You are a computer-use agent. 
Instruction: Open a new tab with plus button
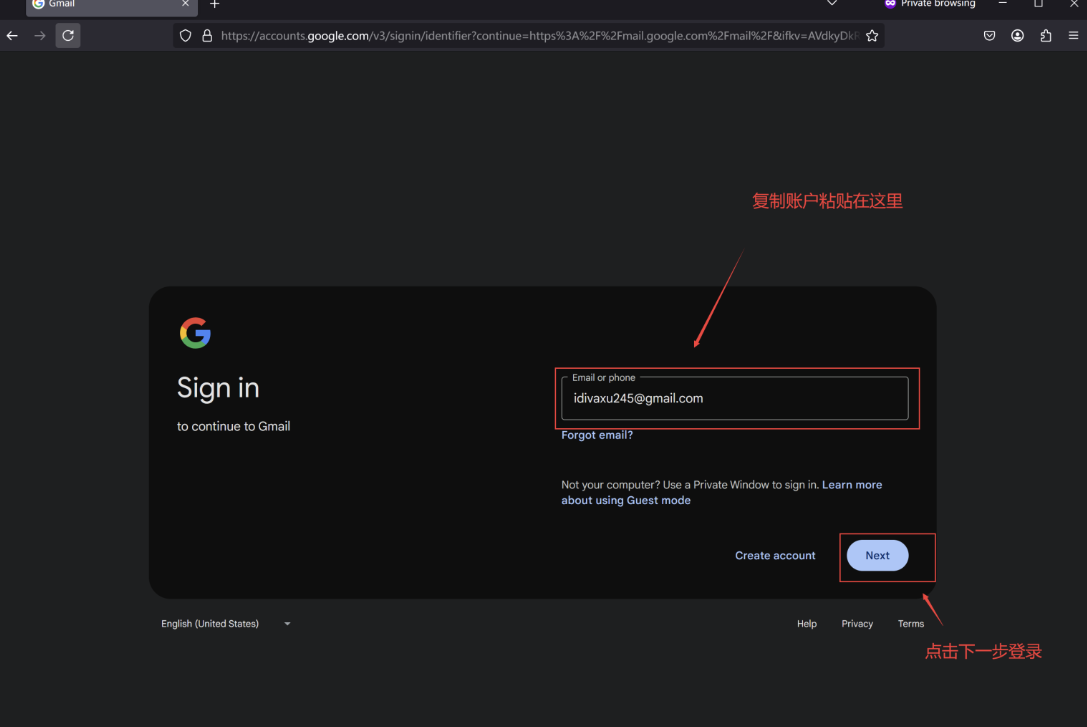pos(214,4)
